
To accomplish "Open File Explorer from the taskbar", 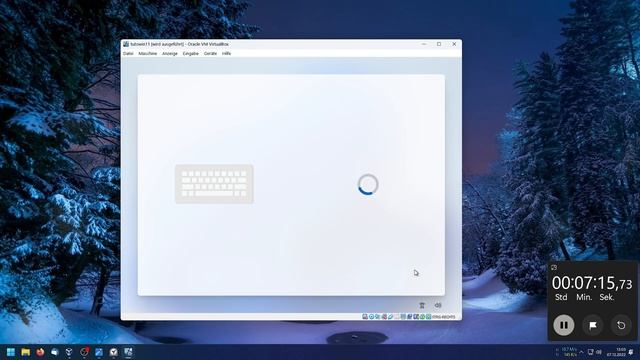I will click(x=25, y=352).
